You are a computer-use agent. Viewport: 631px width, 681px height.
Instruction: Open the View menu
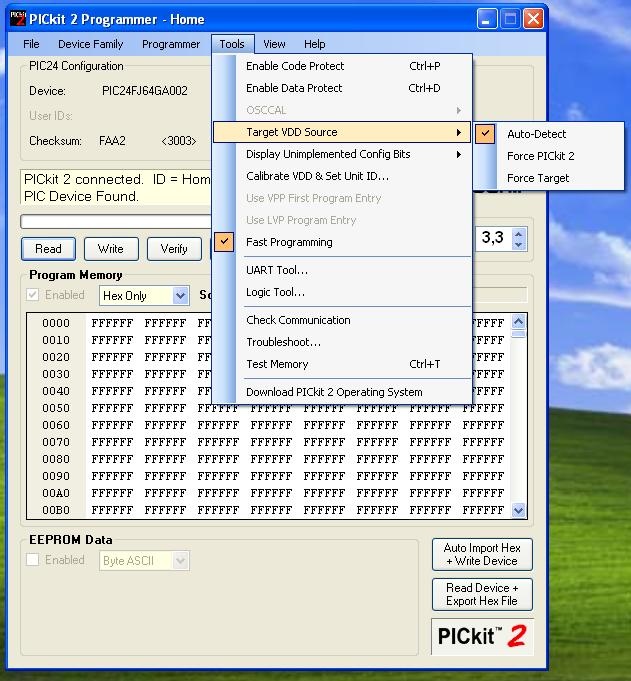pyautogui.click(x=274, y=44)
